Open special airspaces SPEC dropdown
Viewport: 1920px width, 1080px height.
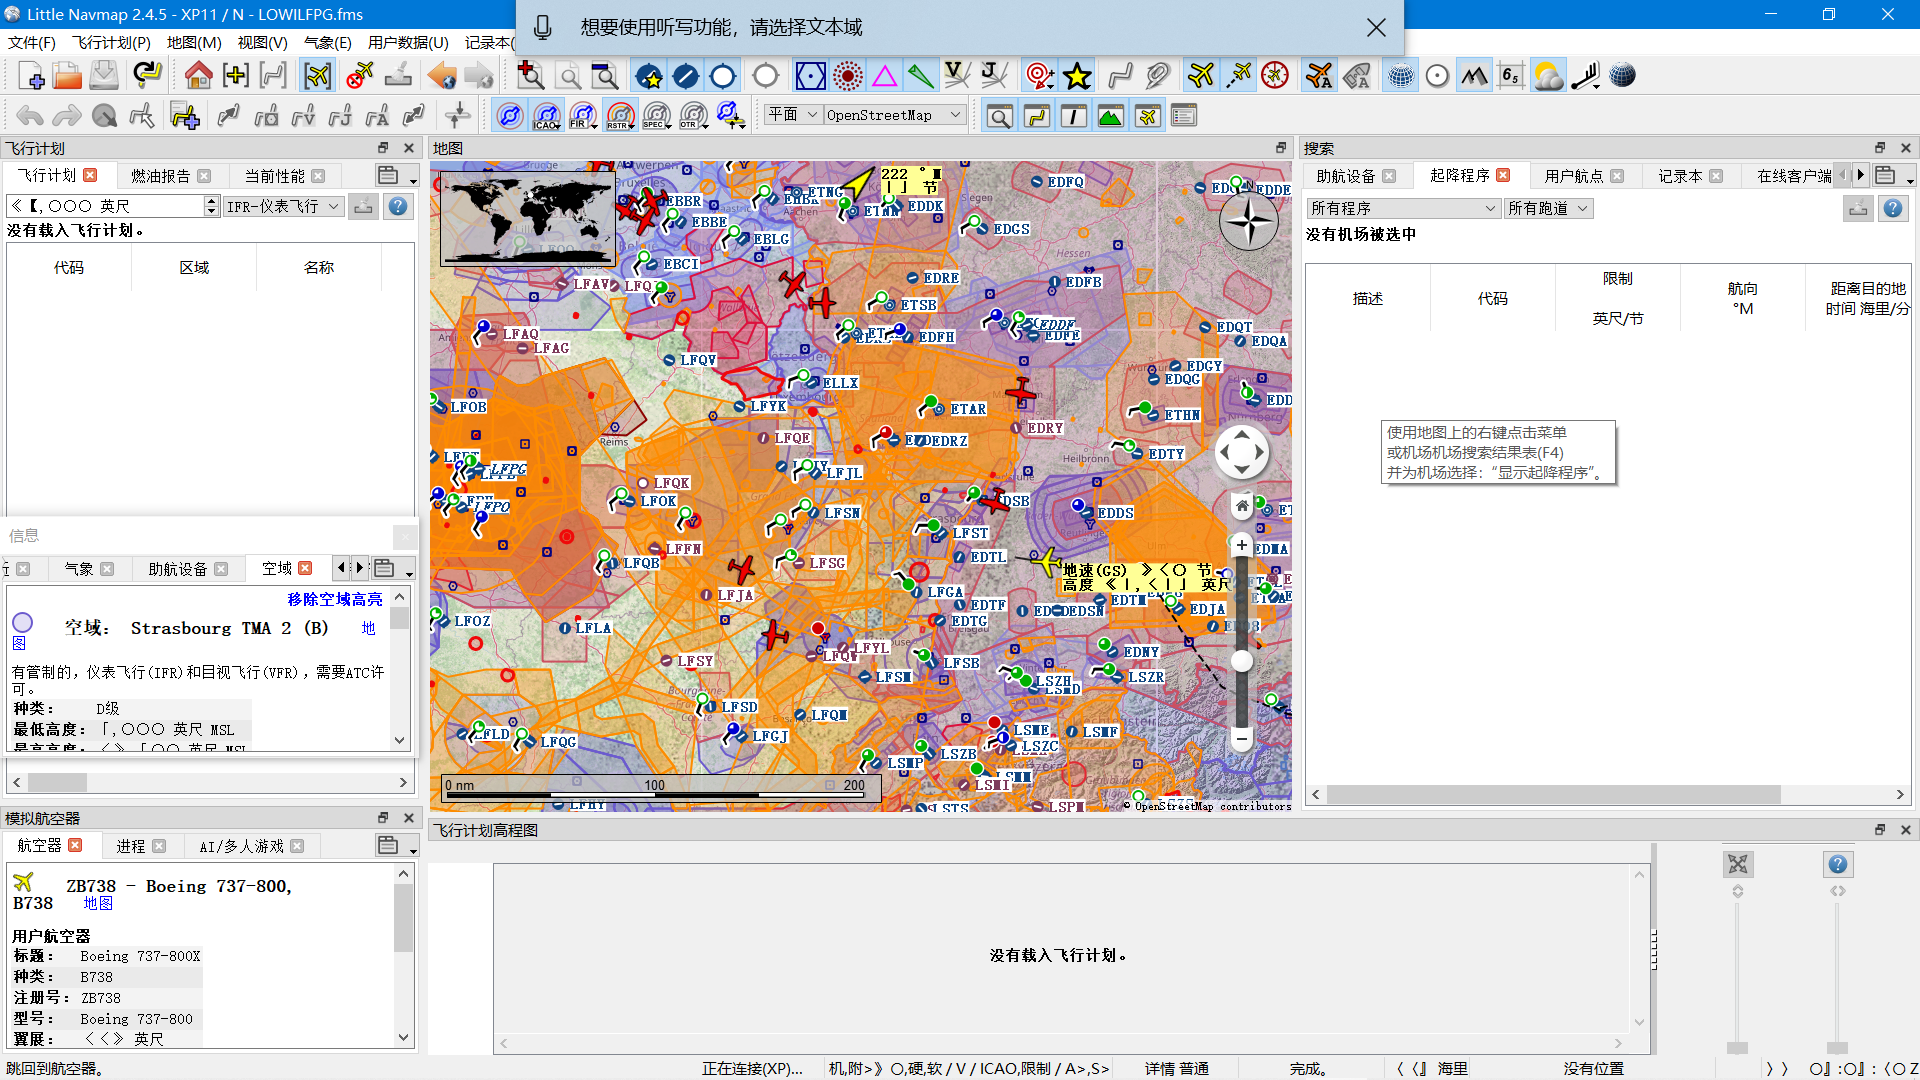657,116
